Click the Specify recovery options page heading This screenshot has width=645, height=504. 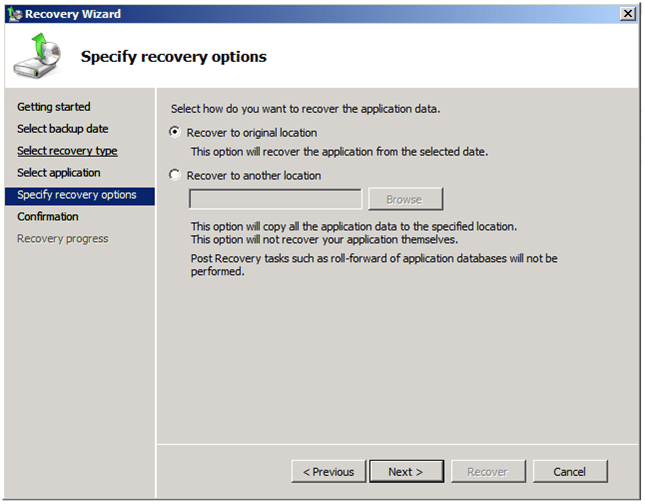pos(173,57)
